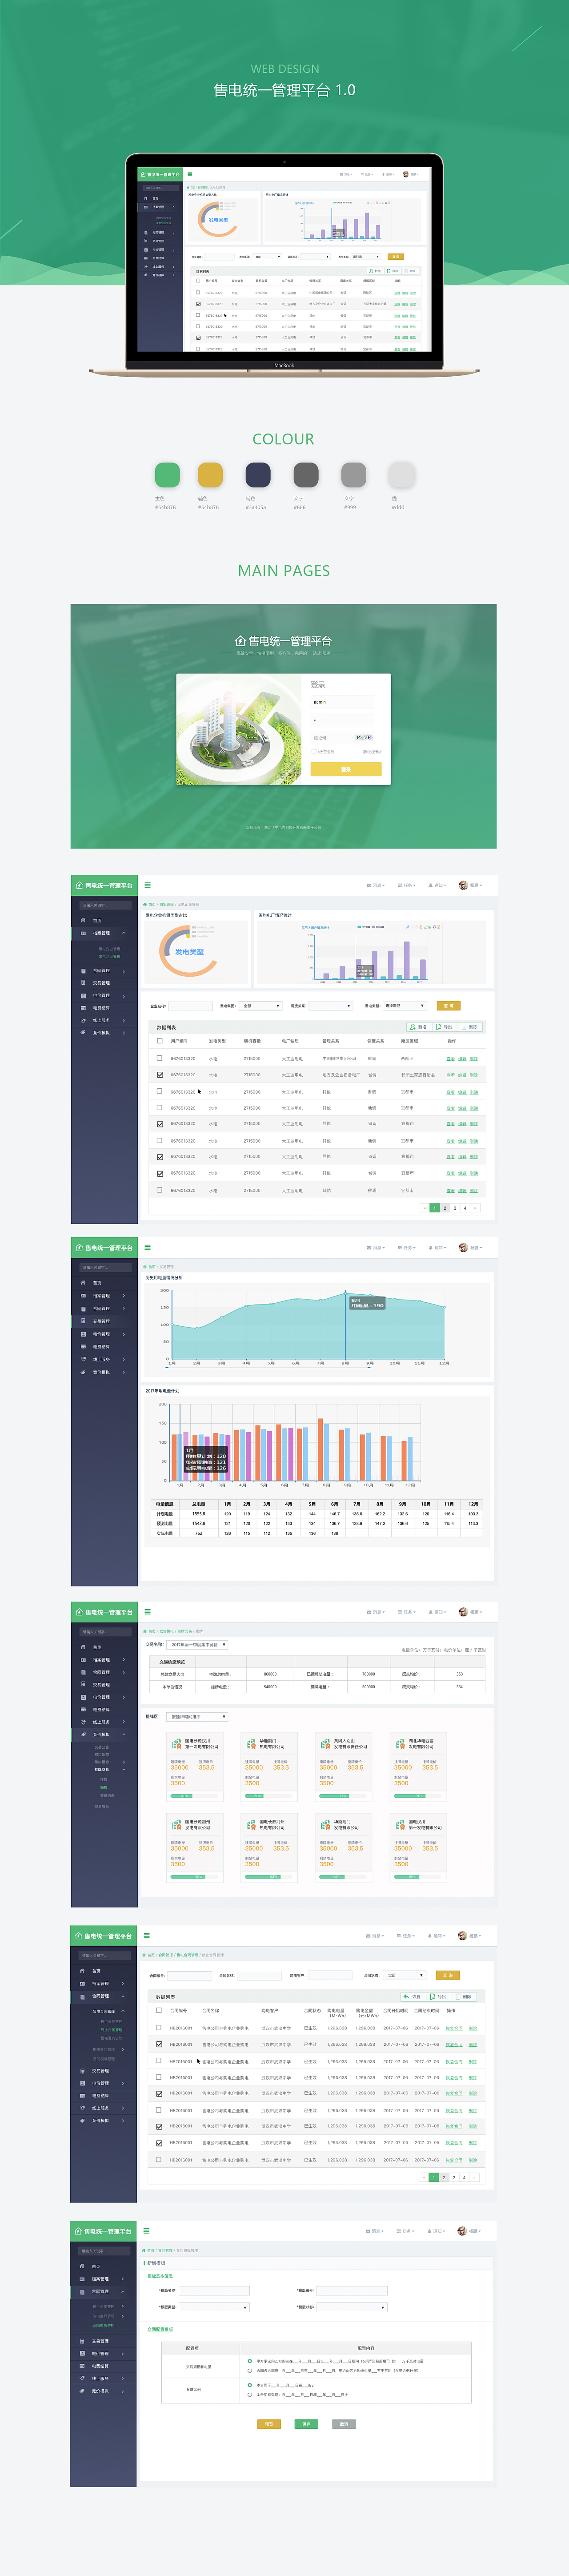Click 模板编号 input field on 新增模板 page
This screenshot has height=2576, width=569.
tap(352, 2290)
